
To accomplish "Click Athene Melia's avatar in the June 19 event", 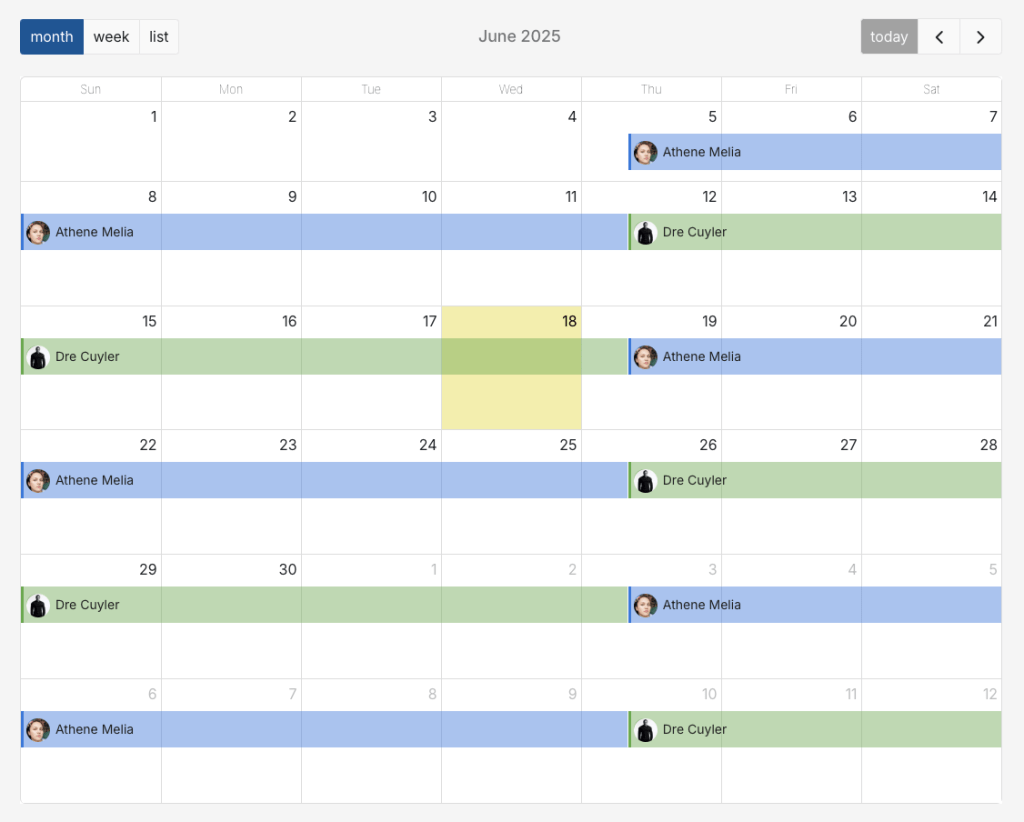I will tap(645, 356).
